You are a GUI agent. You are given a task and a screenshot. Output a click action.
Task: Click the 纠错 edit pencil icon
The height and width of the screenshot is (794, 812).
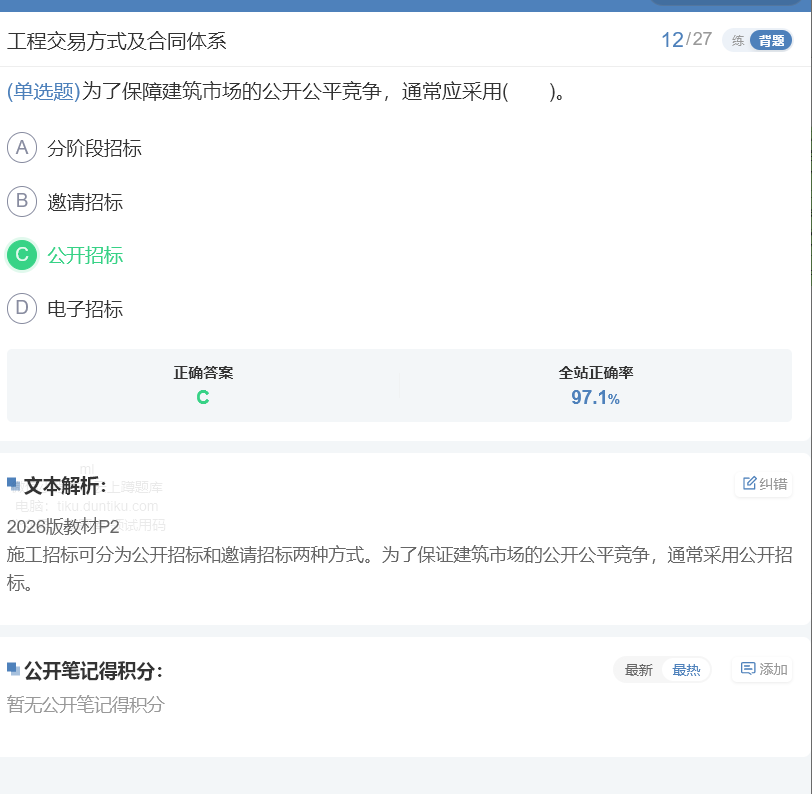click(x=750, y=485)
